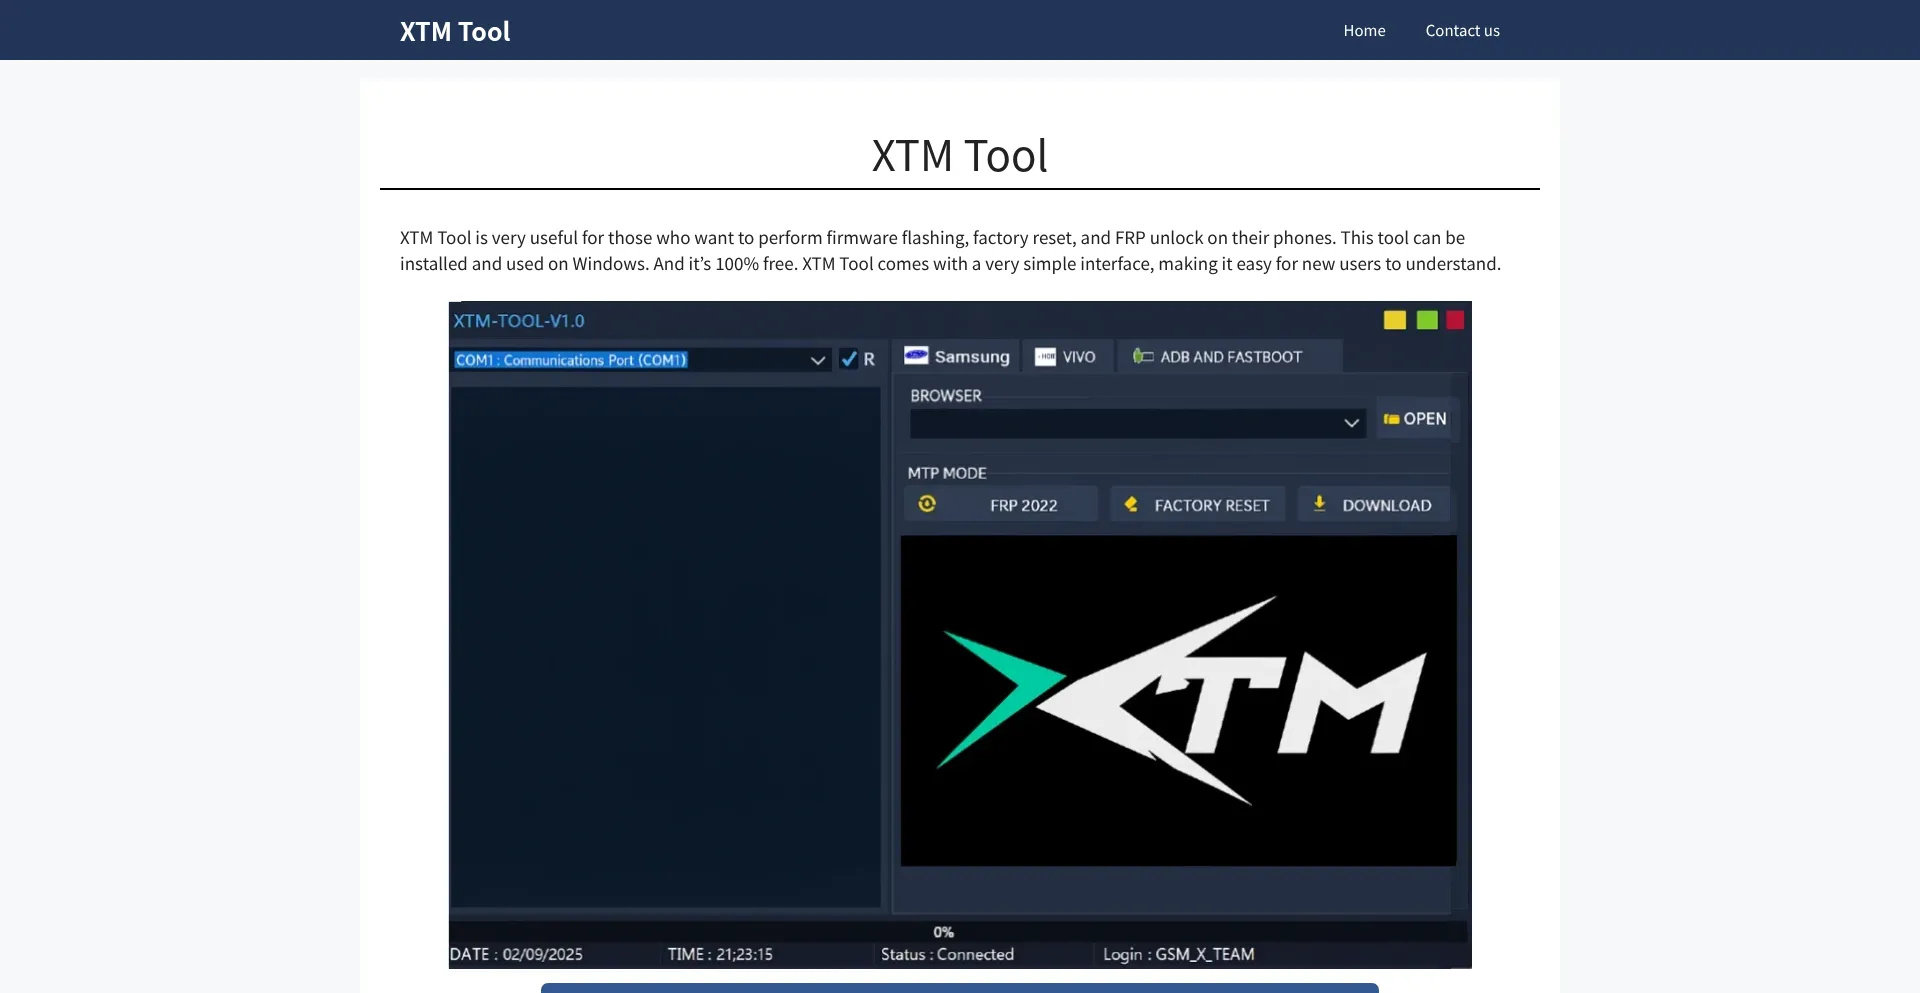
Task: Switch to the VIVO tab
Action: click(x=1066, y=357)
